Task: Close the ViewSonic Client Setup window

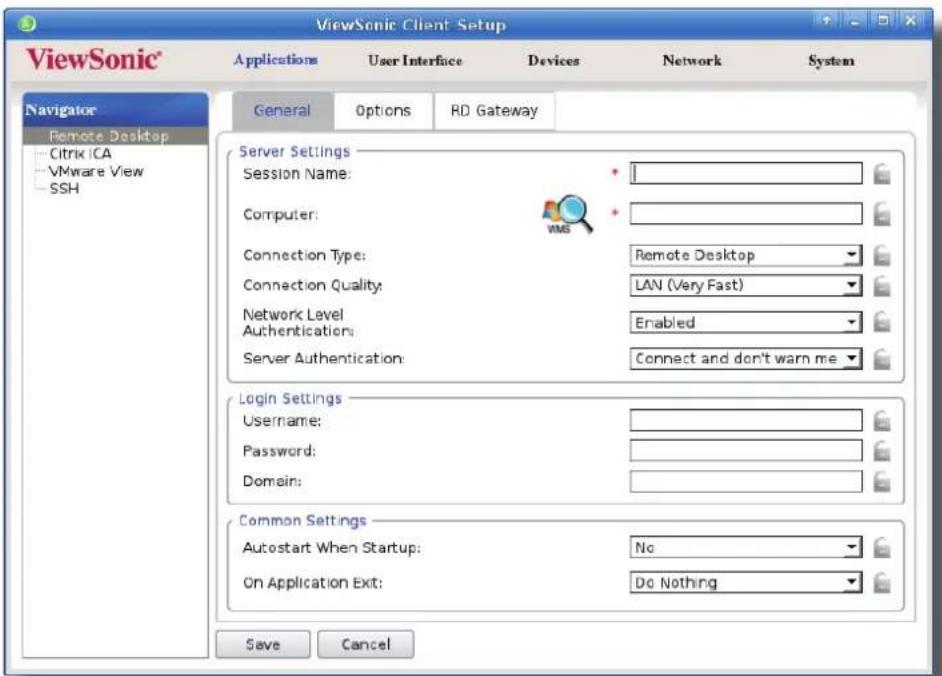Action: [x=911, y=21]
